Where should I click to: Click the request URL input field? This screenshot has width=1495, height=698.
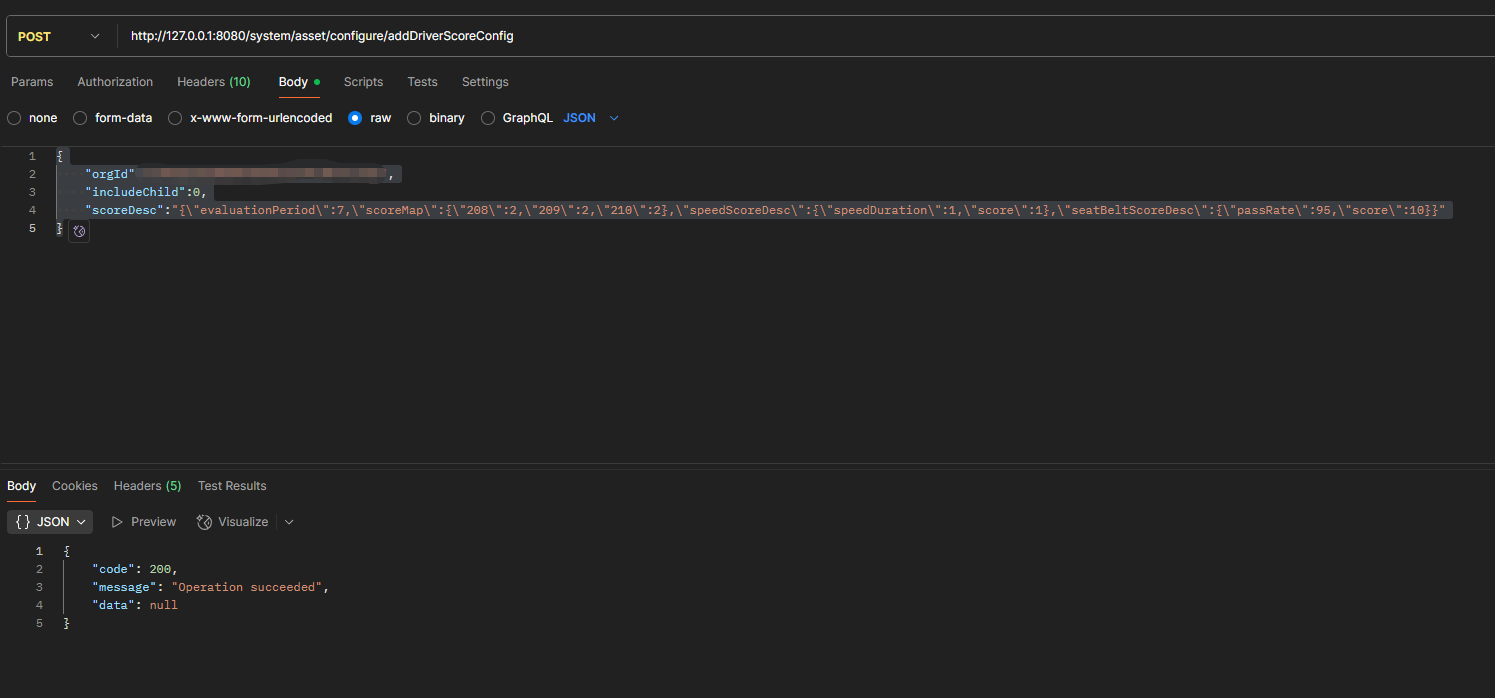(800, 36)
